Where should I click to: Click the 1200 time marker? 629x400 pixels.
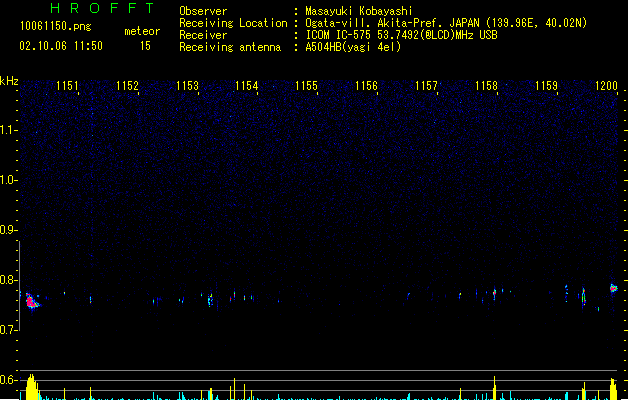[x=607, y=86]
